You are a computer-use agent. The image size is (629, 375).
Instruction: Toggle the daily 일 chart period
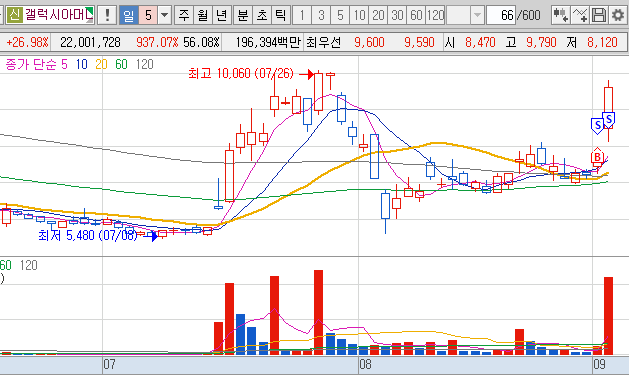[129, 15]
